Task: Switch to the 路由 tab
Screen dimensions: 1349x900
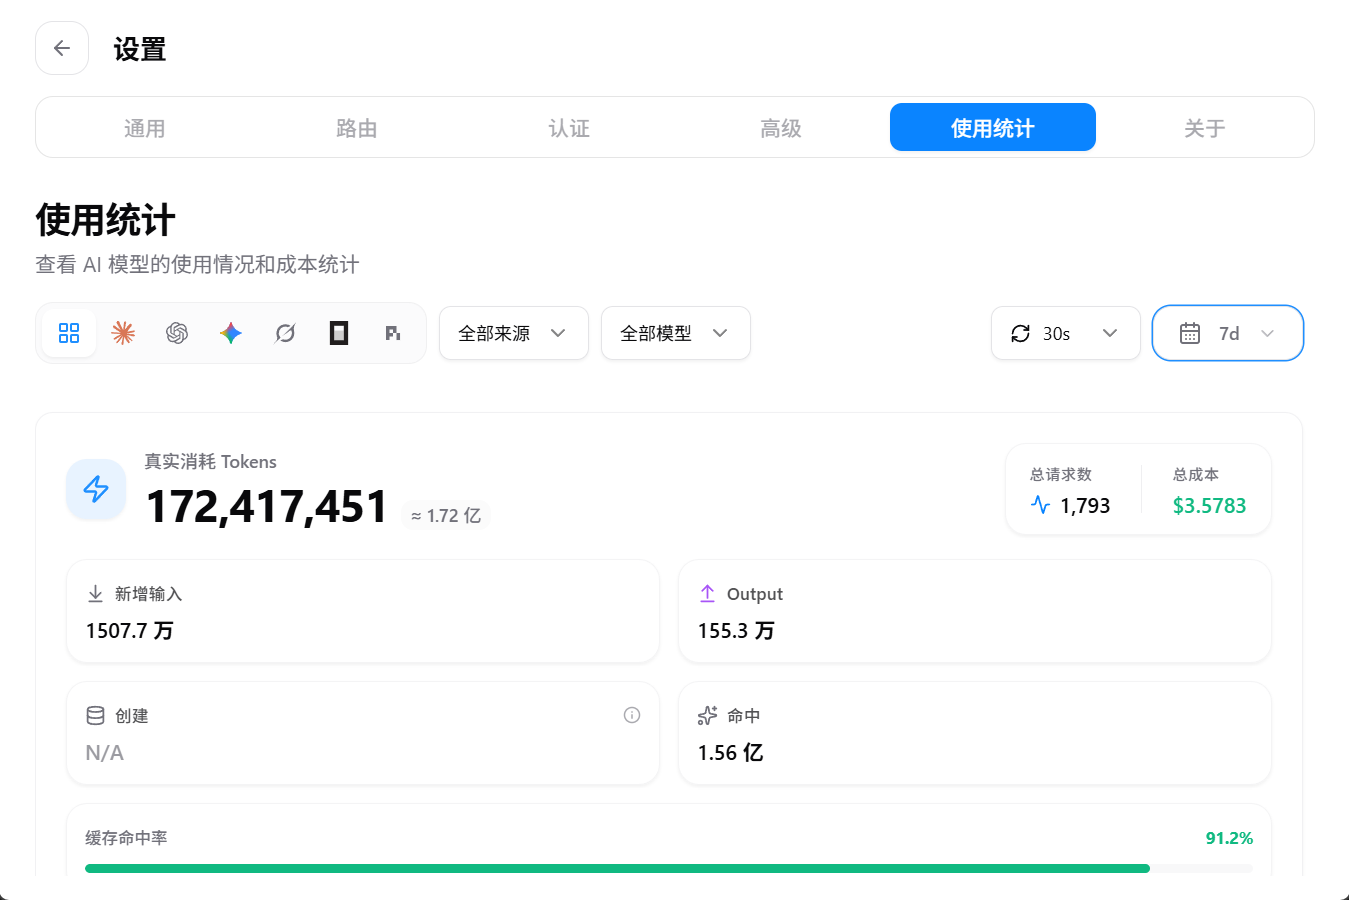Action: tap(357, 128)
